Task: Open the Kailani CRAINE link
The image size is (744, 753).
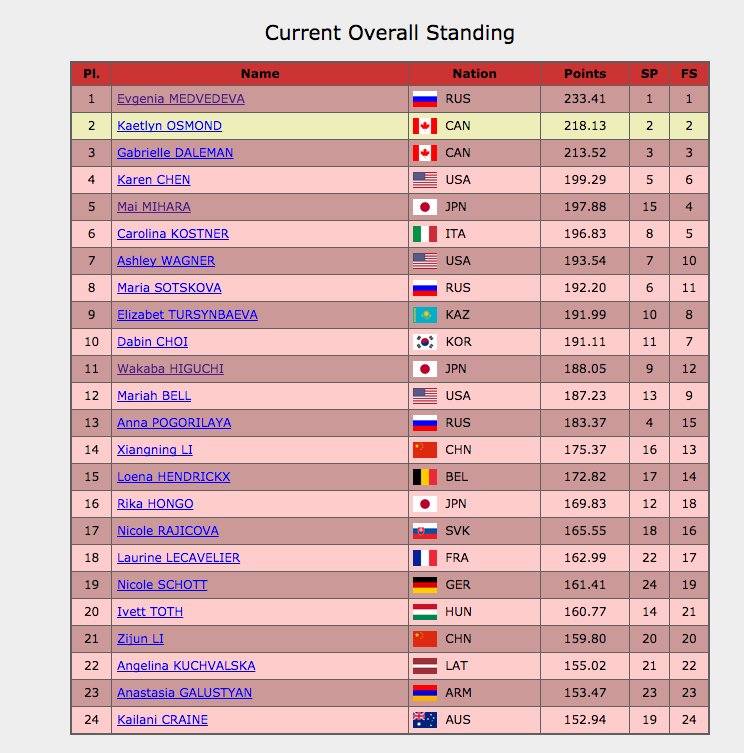Action: click(x=162, y=720)
